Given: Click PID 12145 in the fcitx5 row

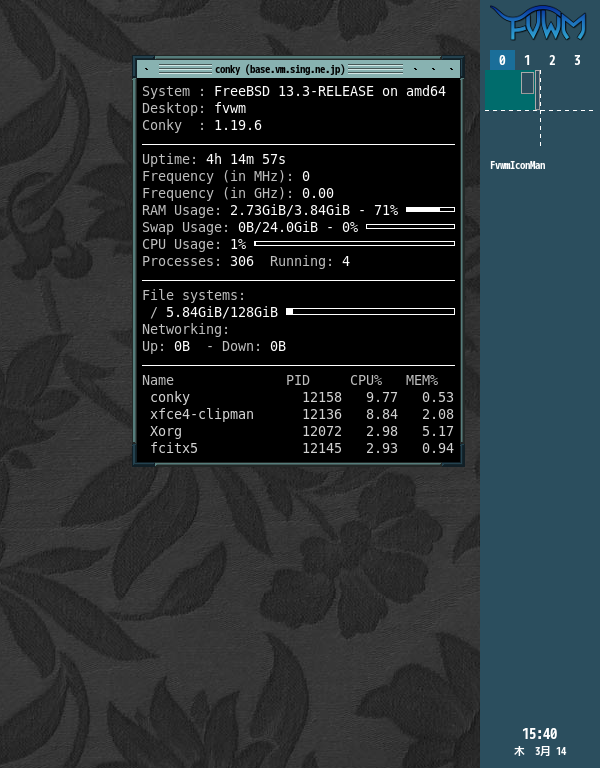Looking at the screenshot, I should [322, 449].
